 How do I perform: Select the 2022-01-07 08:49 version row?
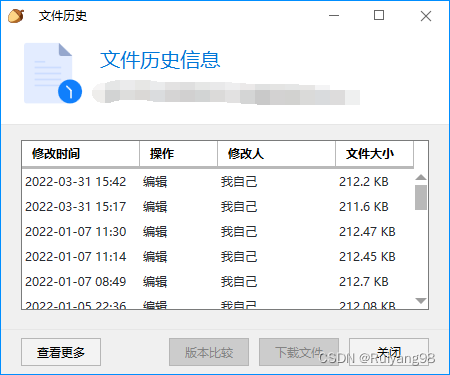[218, 282]
